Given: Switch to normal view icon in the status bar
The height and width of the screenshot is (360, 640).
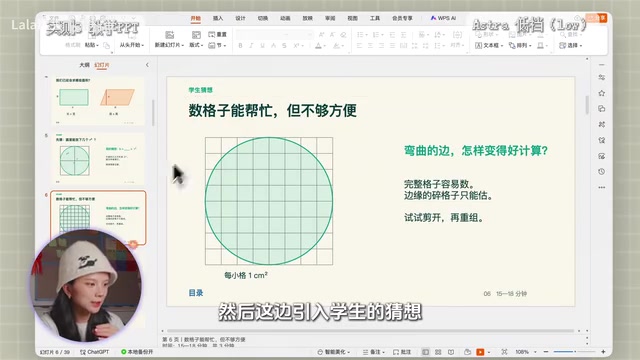Looking at the screenshot, I should tap(425, 352).
